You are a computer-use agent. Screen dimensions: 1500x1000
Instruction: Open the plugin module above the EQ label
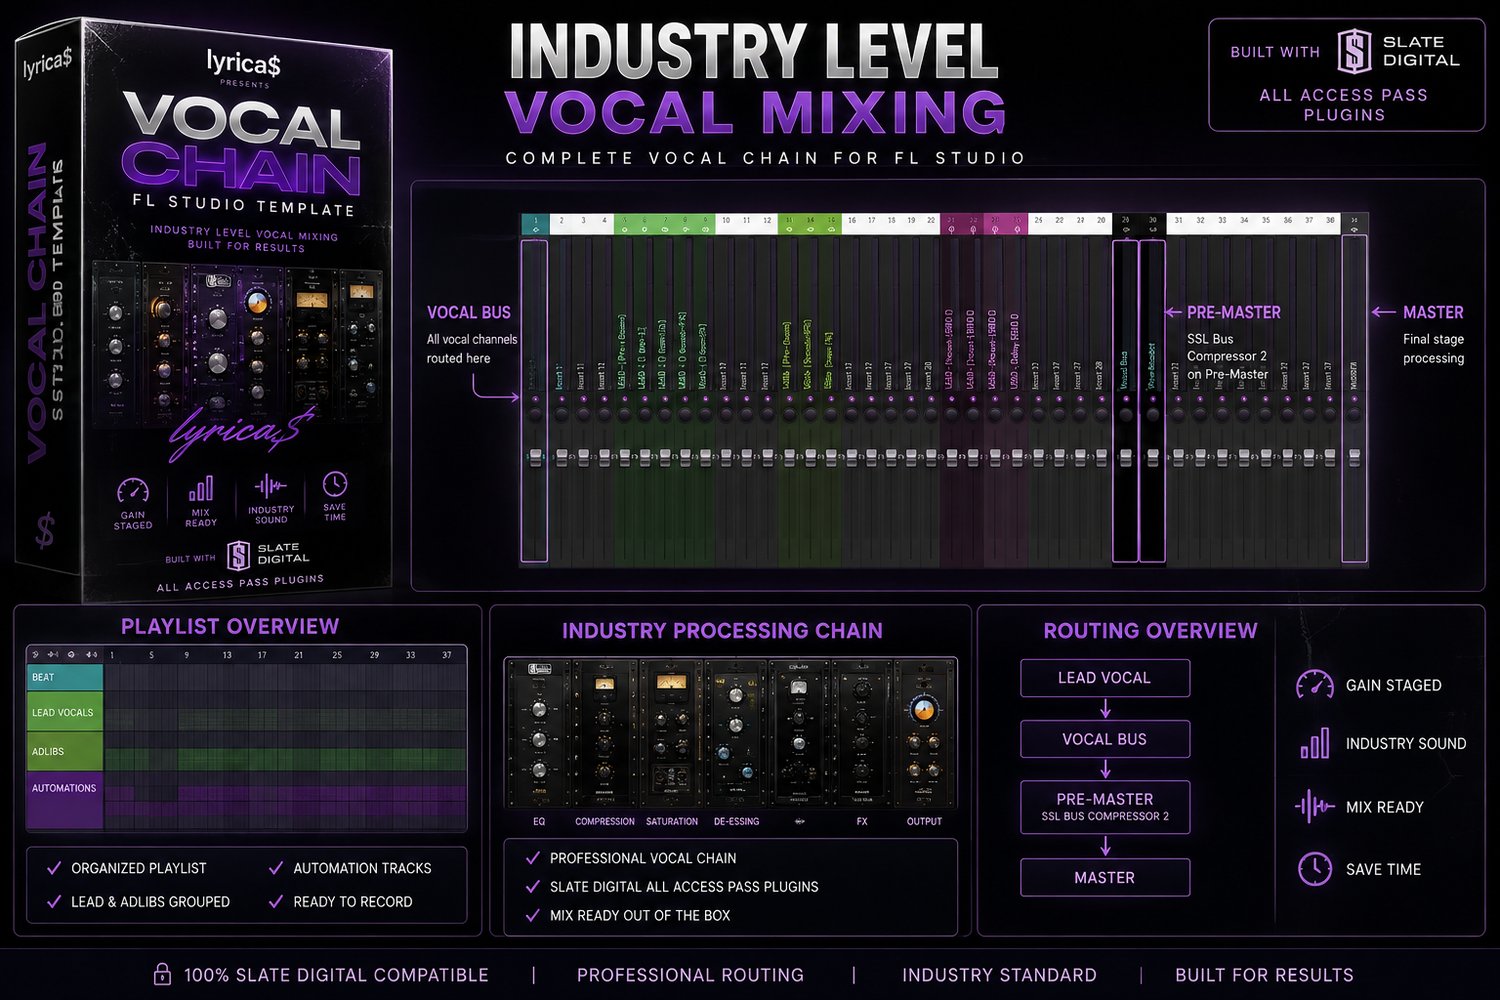coord(540,734)
